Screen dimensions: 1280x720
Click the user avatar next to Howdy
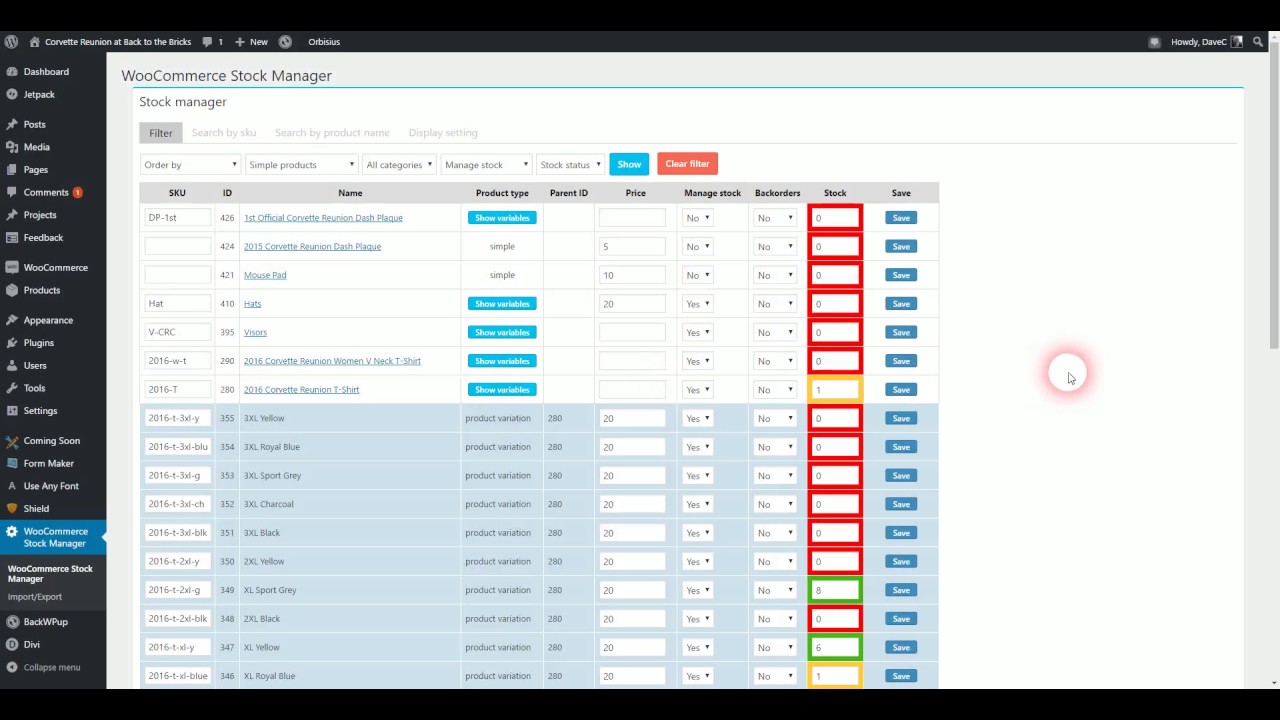tap(1237, 42)
